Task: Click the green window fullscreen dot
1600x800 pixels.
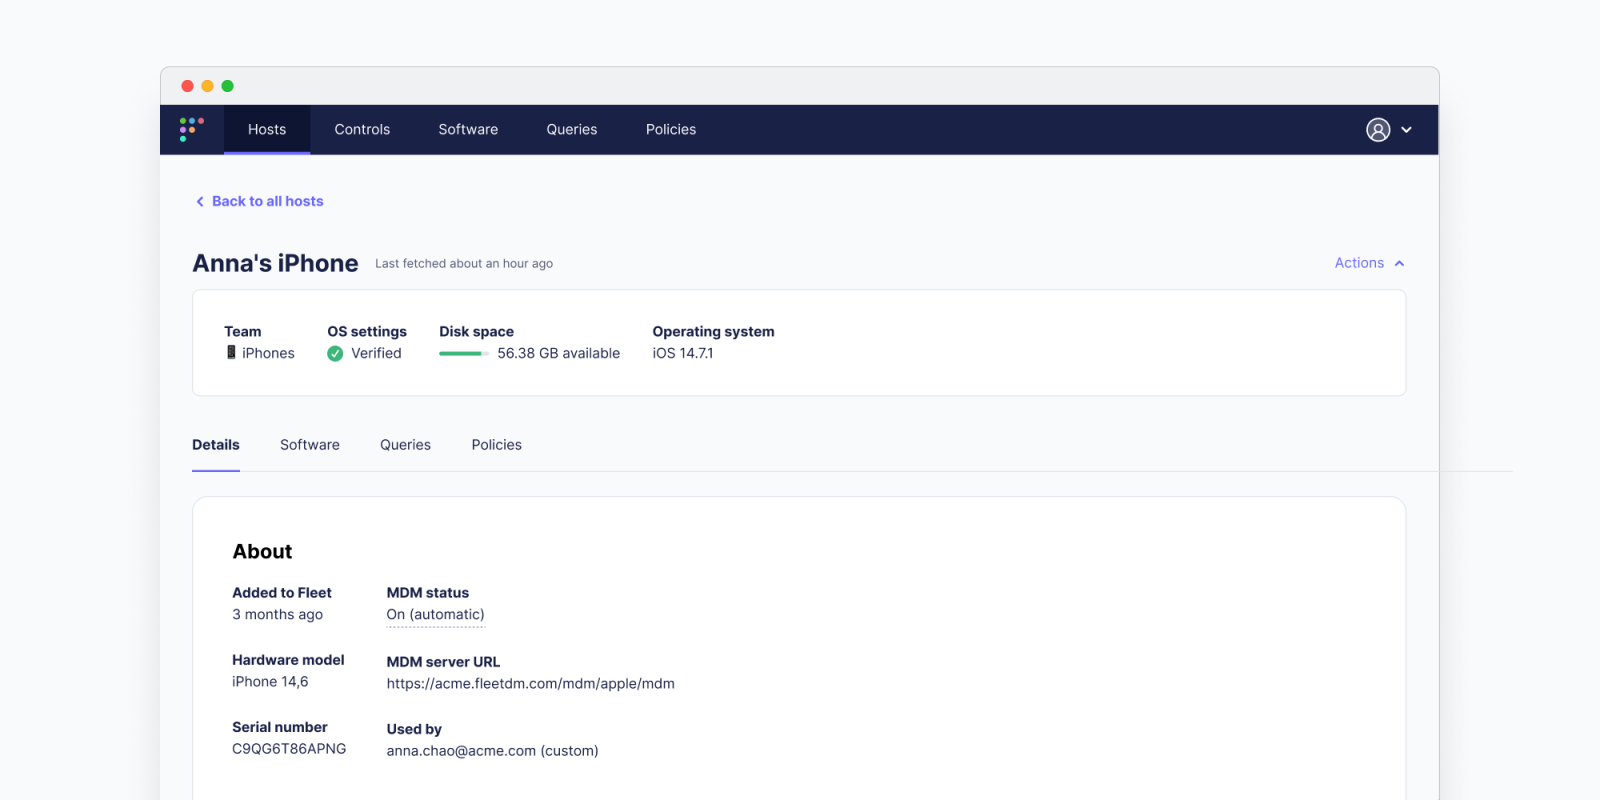Action: (x=227, y=86)
